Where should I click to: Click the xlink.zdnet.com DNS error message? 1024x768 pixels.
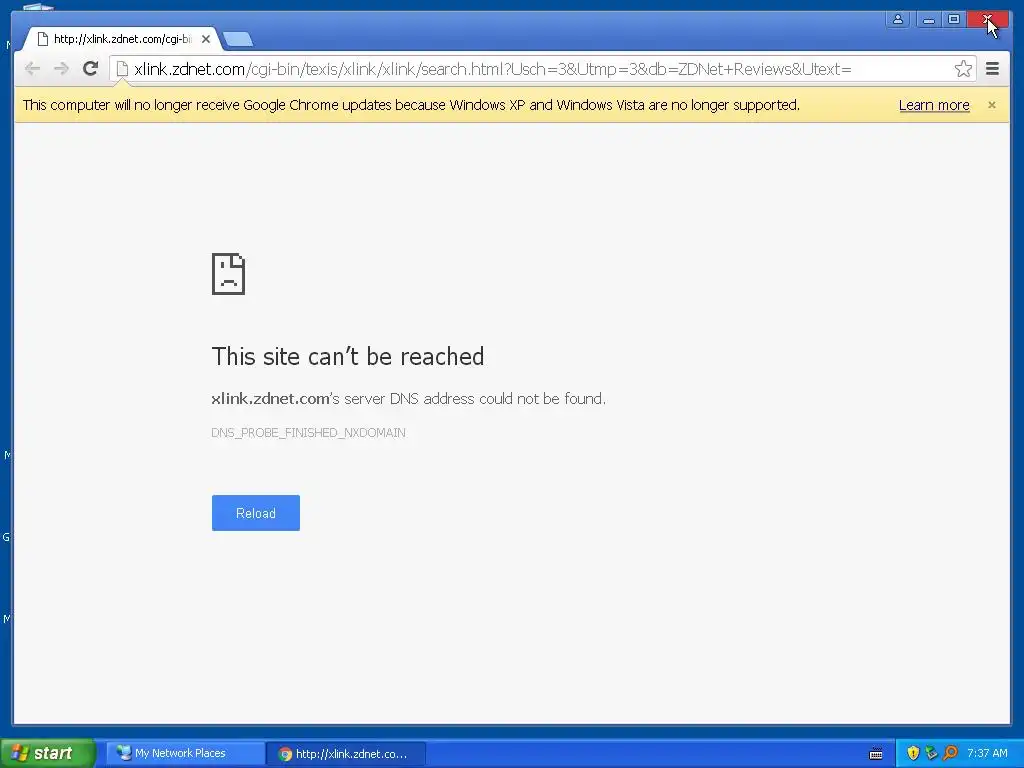click(408, 399)
